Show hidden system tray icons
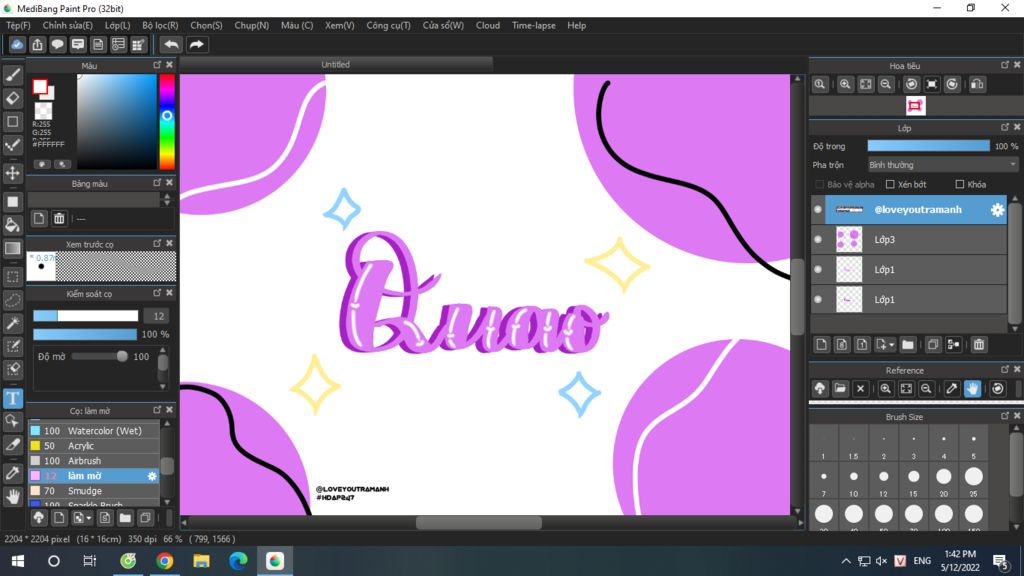 (x=846, y=561)
